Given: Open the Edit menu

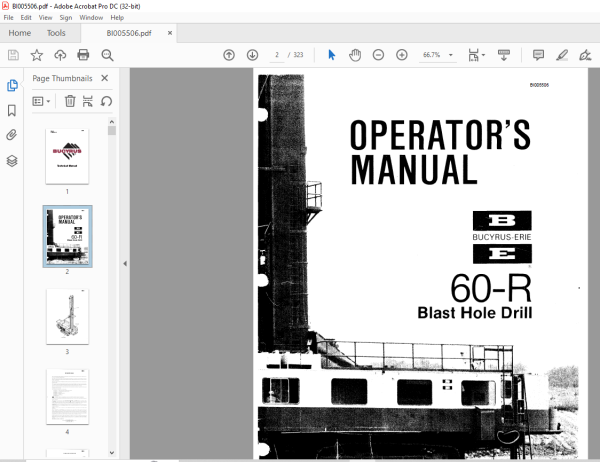Looking at the screenshot, I should click(26, 18).
